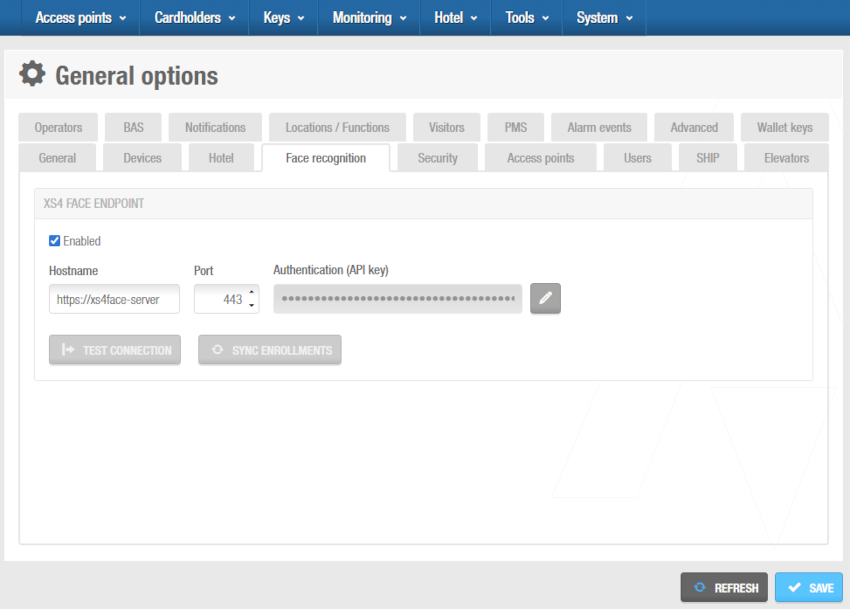Click the pencil edit API key icon
The image size is (850, 609).
(x=545, y=299)
